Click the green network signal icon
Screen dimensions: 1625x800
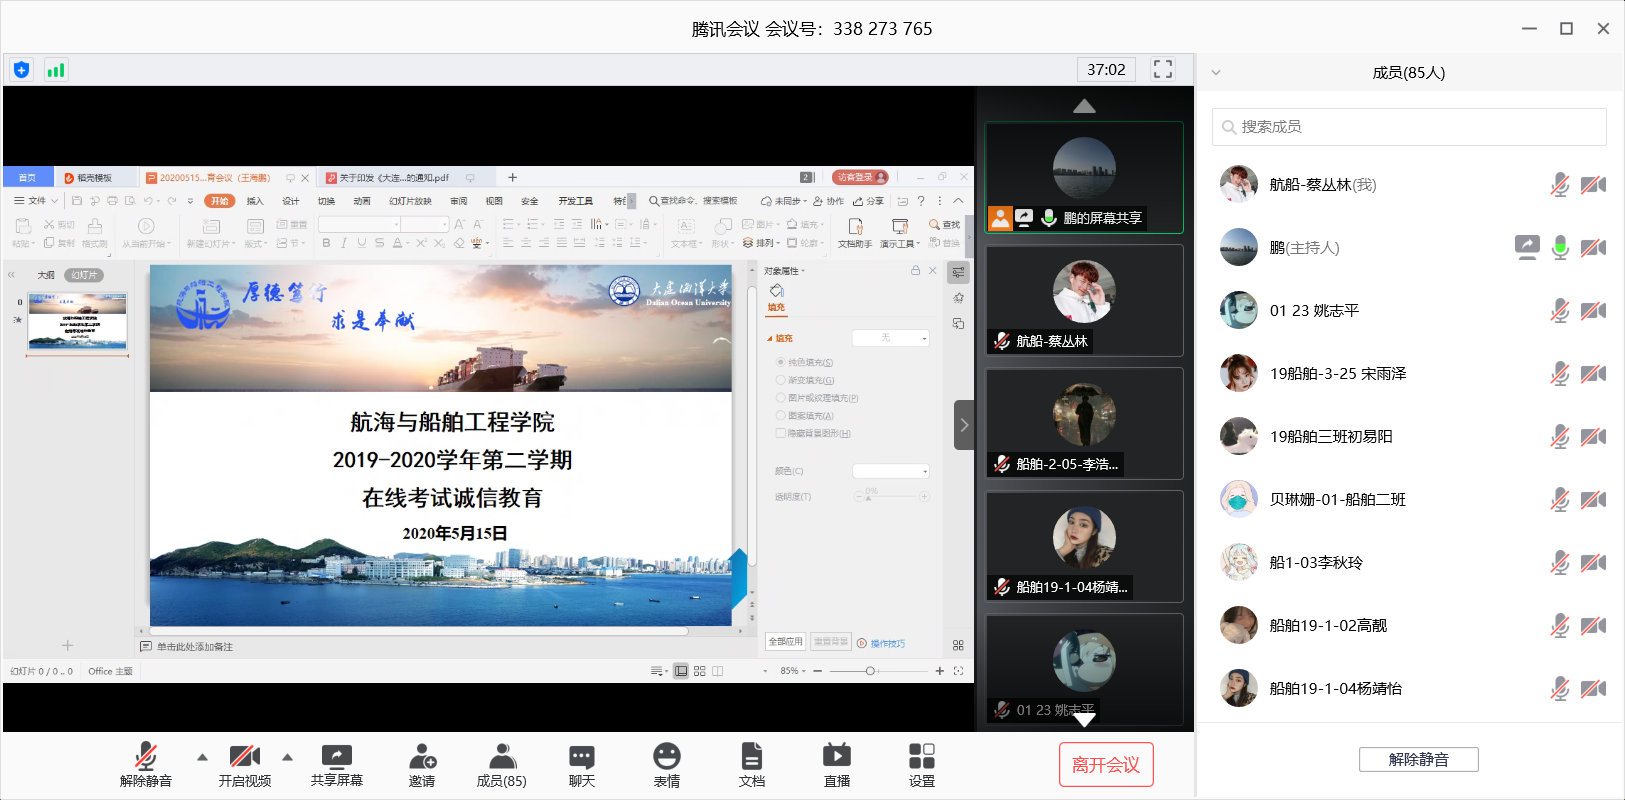pos(56,70)
